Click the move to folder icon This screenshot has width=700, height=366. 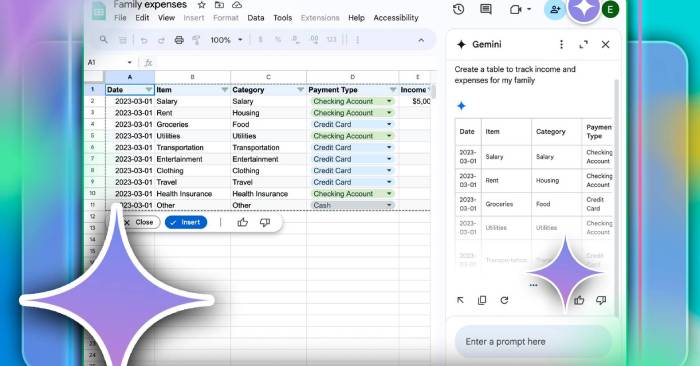219,5
